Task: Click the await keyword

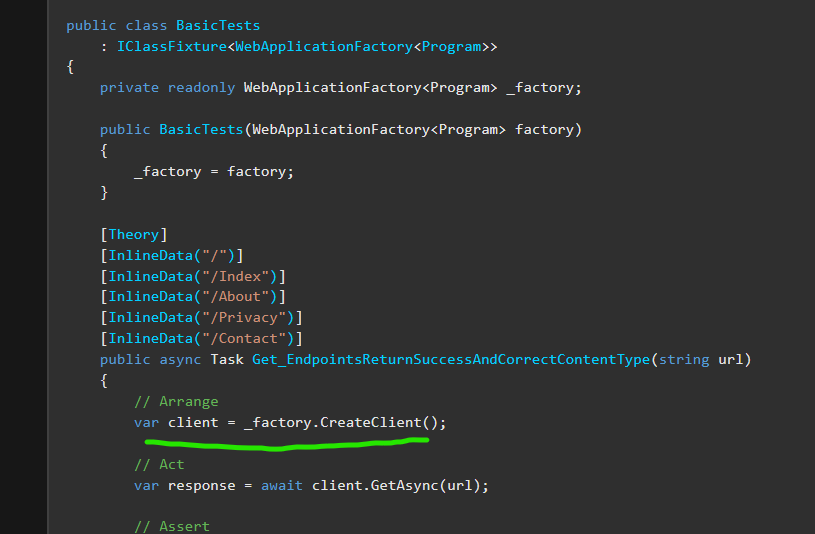Action: [282, 486]
